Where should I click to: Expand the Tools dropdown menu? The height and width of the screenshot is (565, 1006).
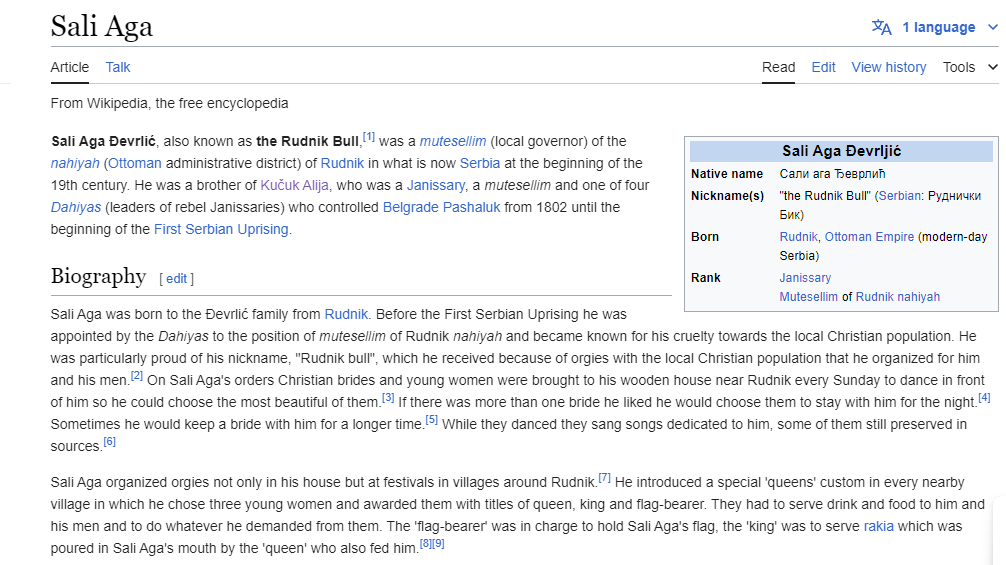pyautogui.click(x=969, y=67)
